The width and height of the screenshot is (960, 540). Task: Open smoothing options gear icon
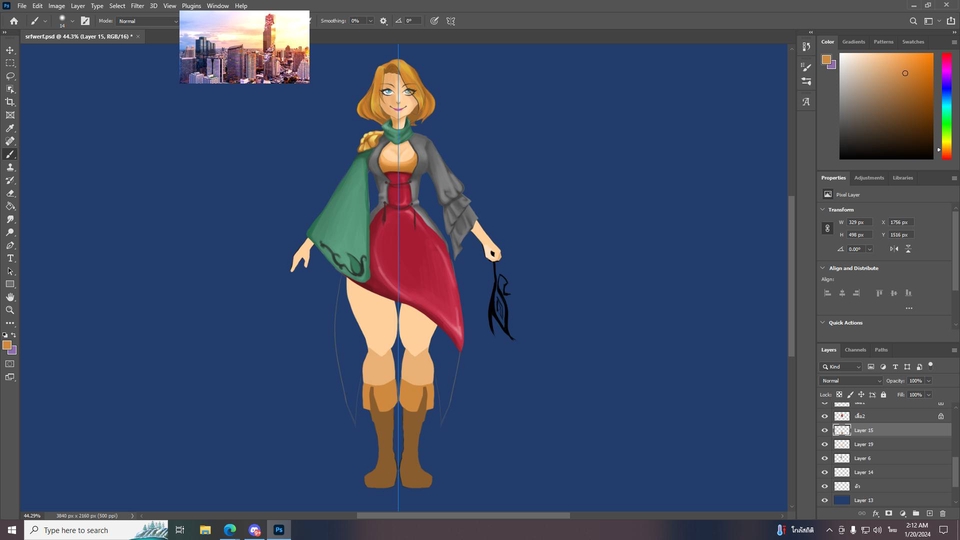point(383,20)
